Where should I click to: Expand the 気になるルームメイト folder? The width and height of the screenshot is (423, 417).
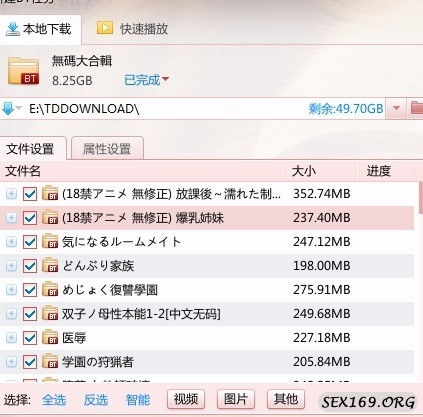click(11, 242)
